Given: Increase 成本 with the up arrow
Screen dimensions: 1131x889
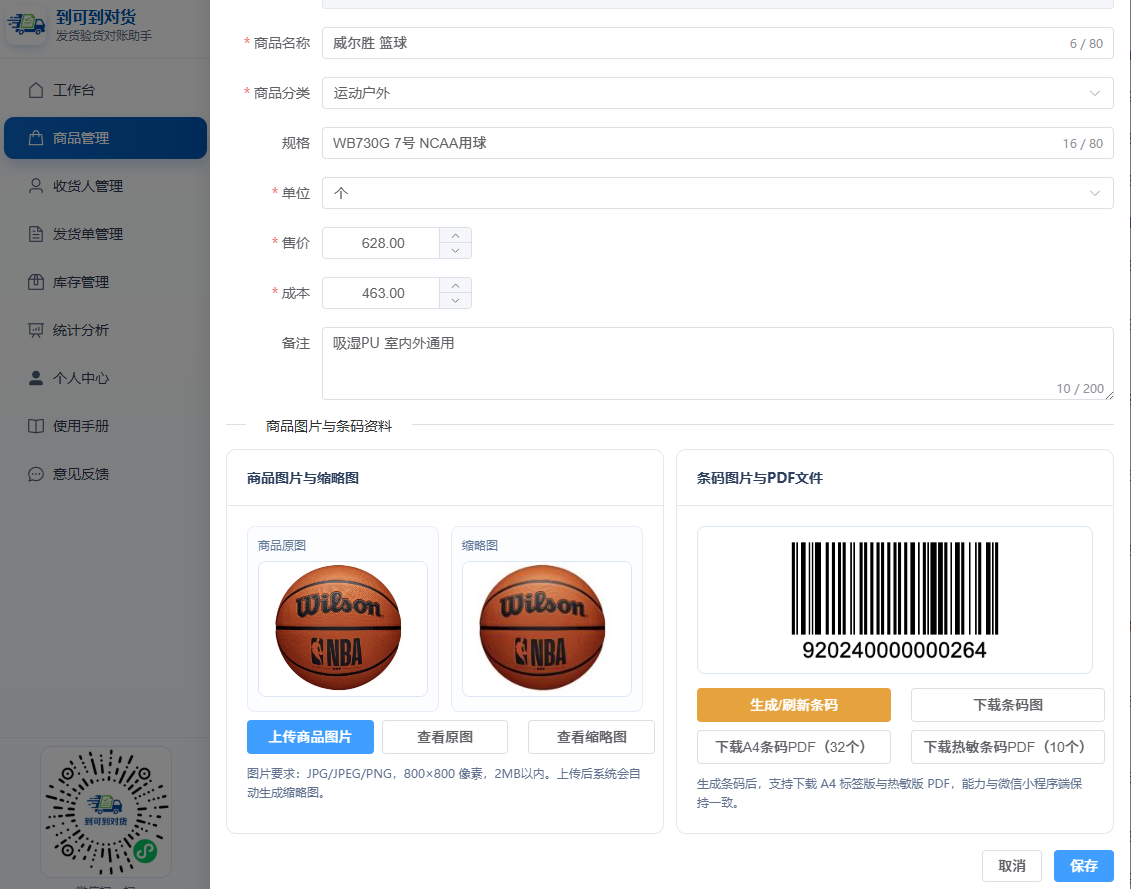Looking at the screenshot, I should pyautogui.click(x=455, y=286).
